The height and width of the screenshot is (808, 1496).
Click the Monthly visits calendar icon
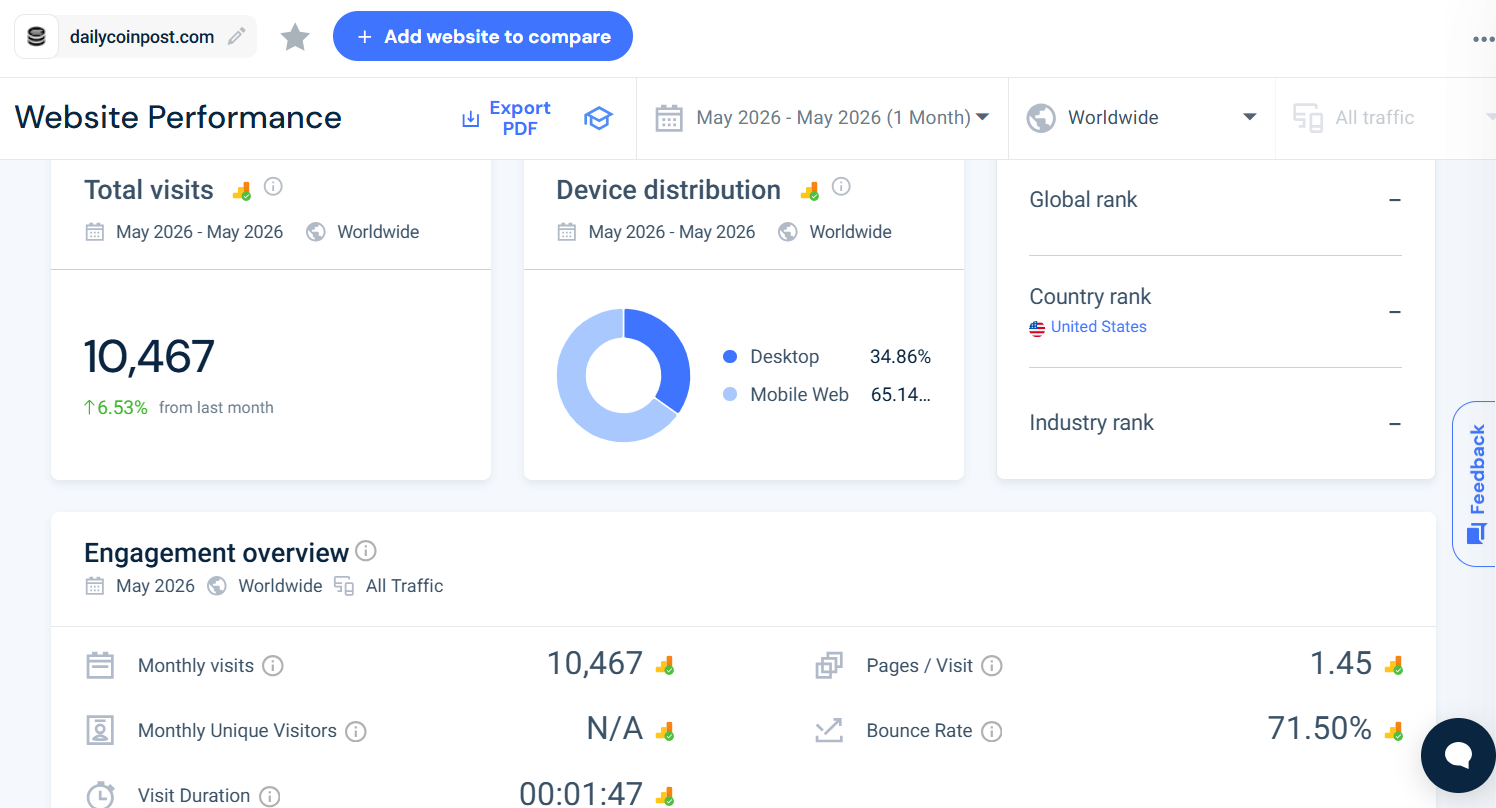coord(100,665)
